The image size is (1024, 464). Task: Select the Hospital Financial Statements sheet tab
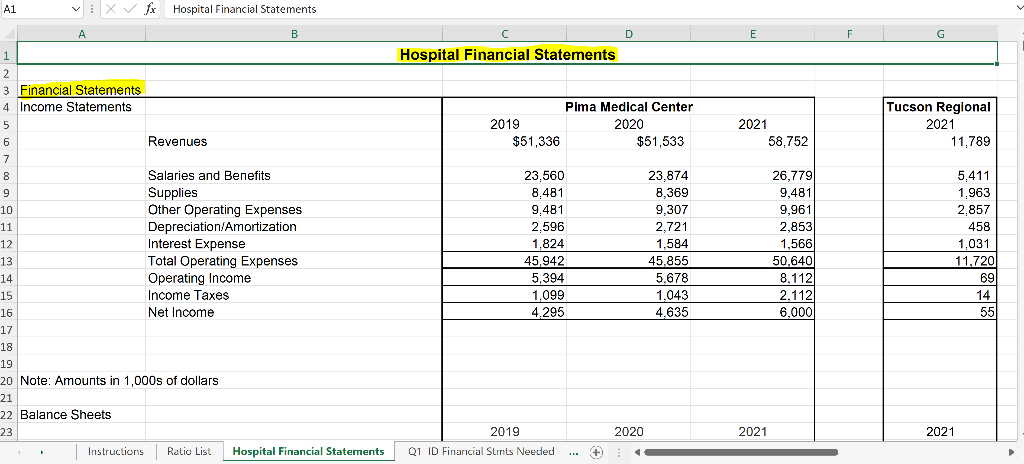pos(308,452)
